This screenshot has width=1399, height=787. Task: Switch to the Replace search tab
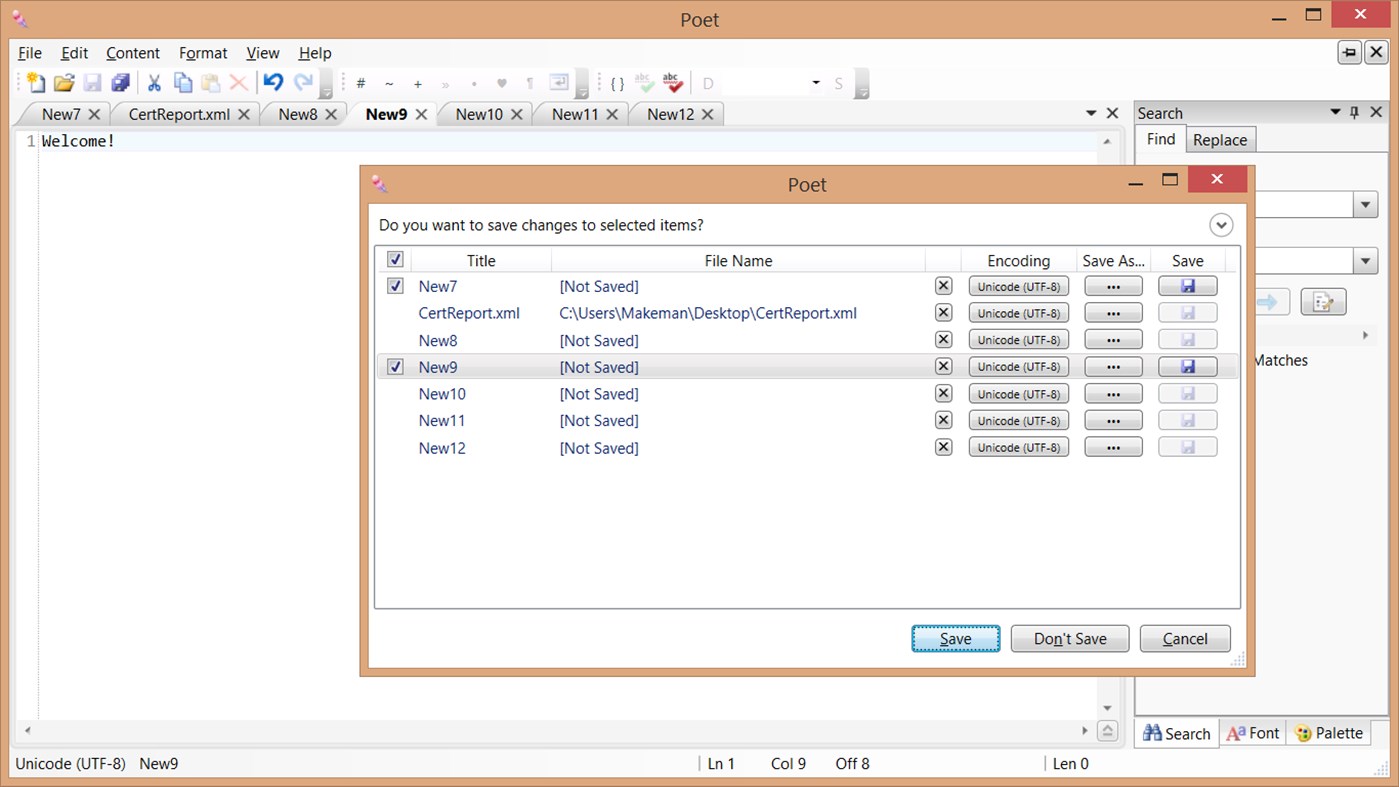click(x=1220, y=139)
